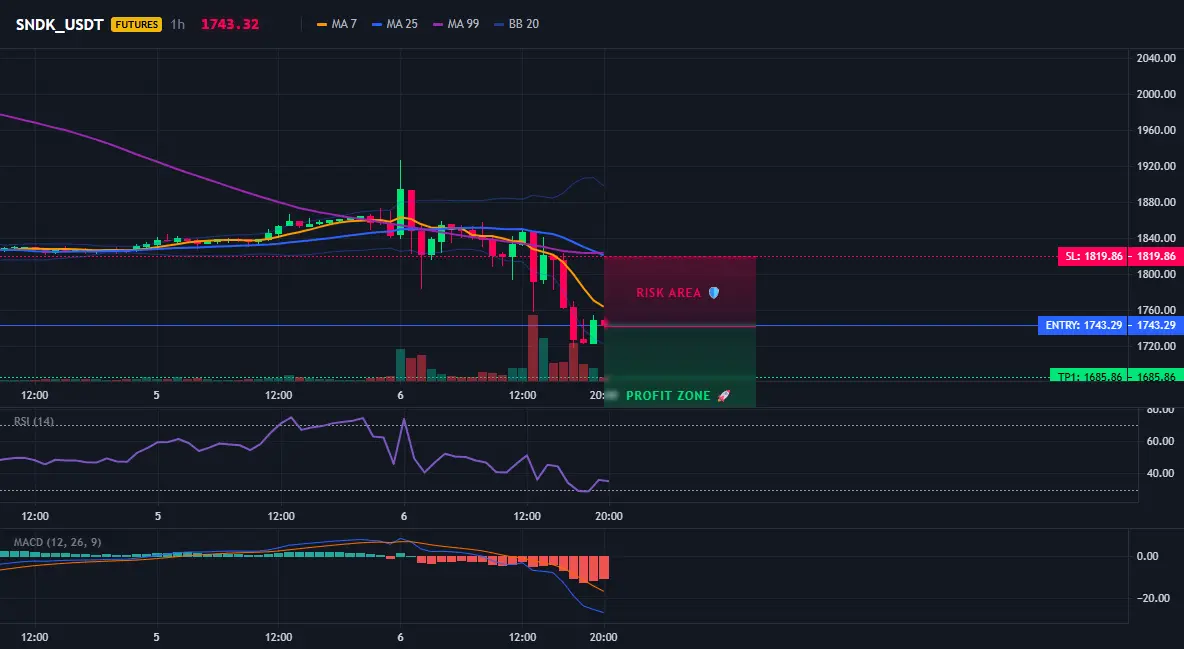Click the rocket icon beside PROFIT ZONE
This screenshot has width=1184, height=649.
(723, 395)
